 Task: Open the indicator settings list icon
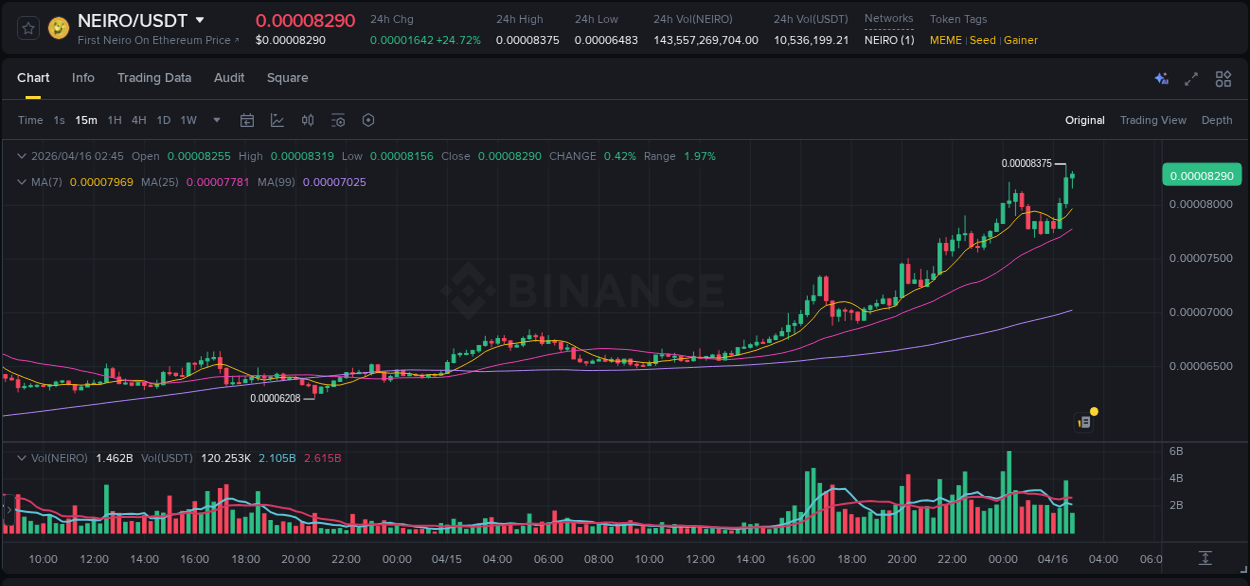tap(338, 120)
